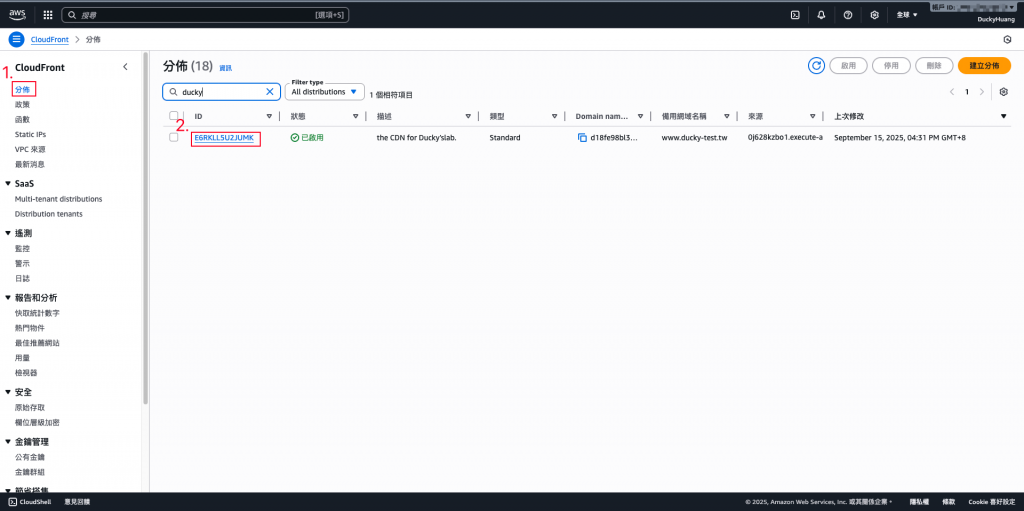Open 函數 in the sidebar
The width and height of the screenshot is (1024, 511).
(22, 120)
